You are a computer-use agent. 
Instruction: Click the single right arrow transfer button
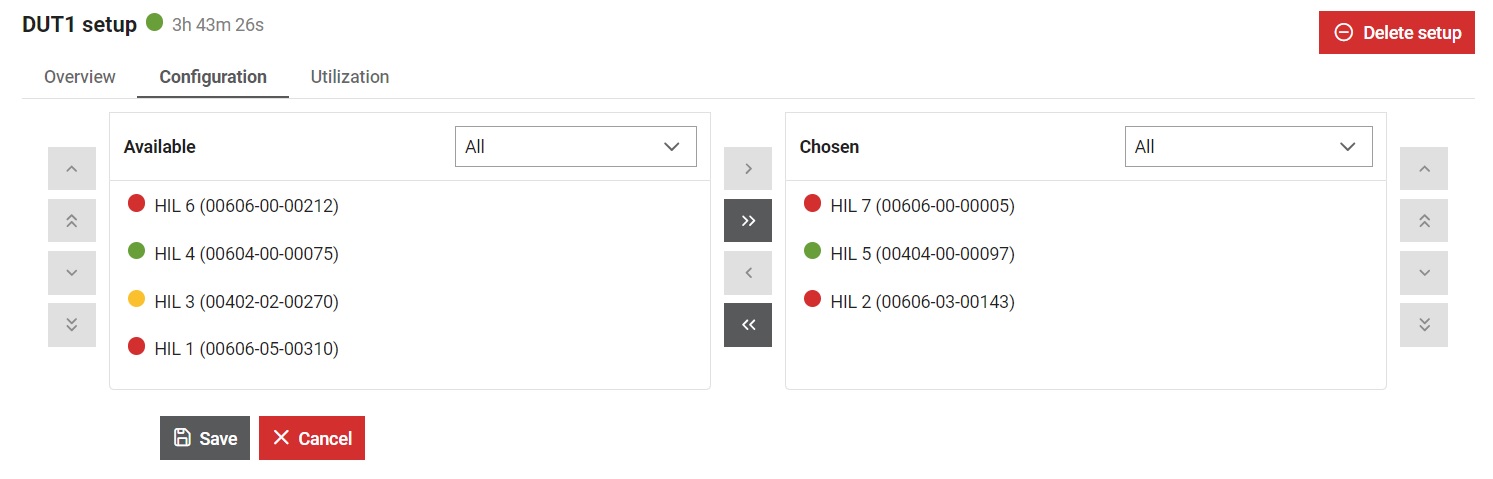(748, 169)
